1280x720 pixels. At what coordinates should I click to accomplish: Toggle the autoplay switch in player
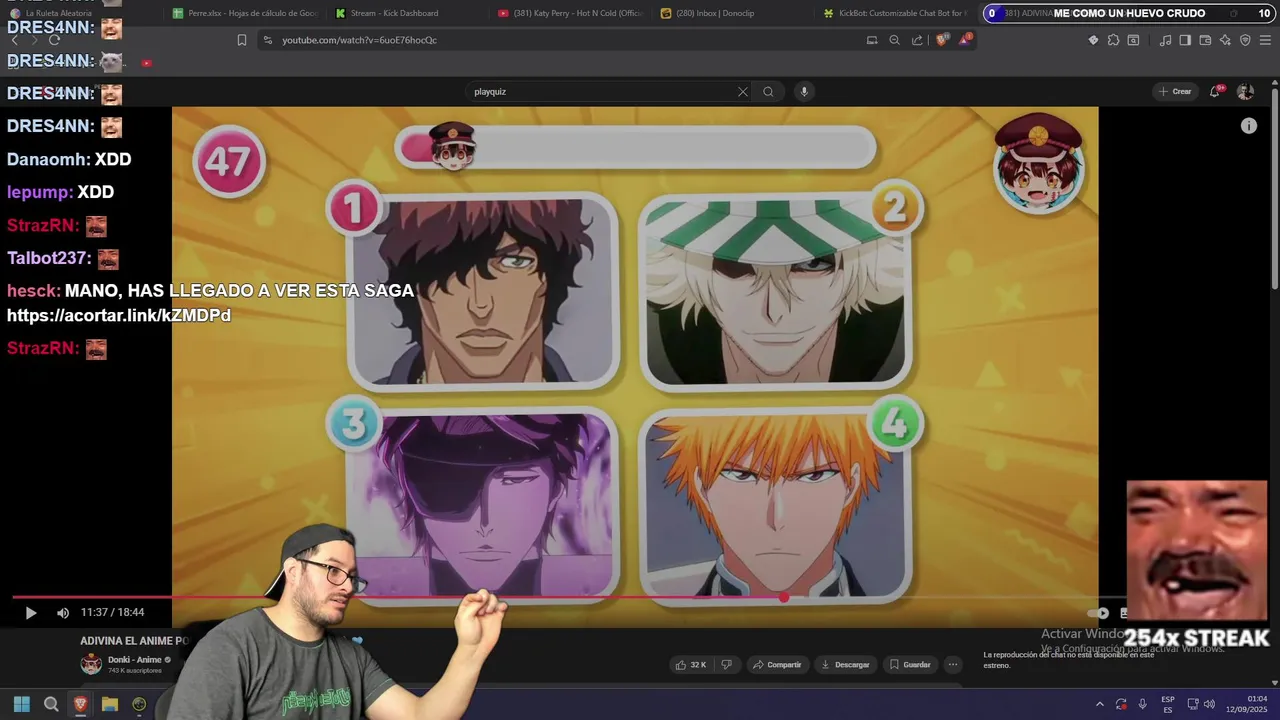tap(1098, 613)
